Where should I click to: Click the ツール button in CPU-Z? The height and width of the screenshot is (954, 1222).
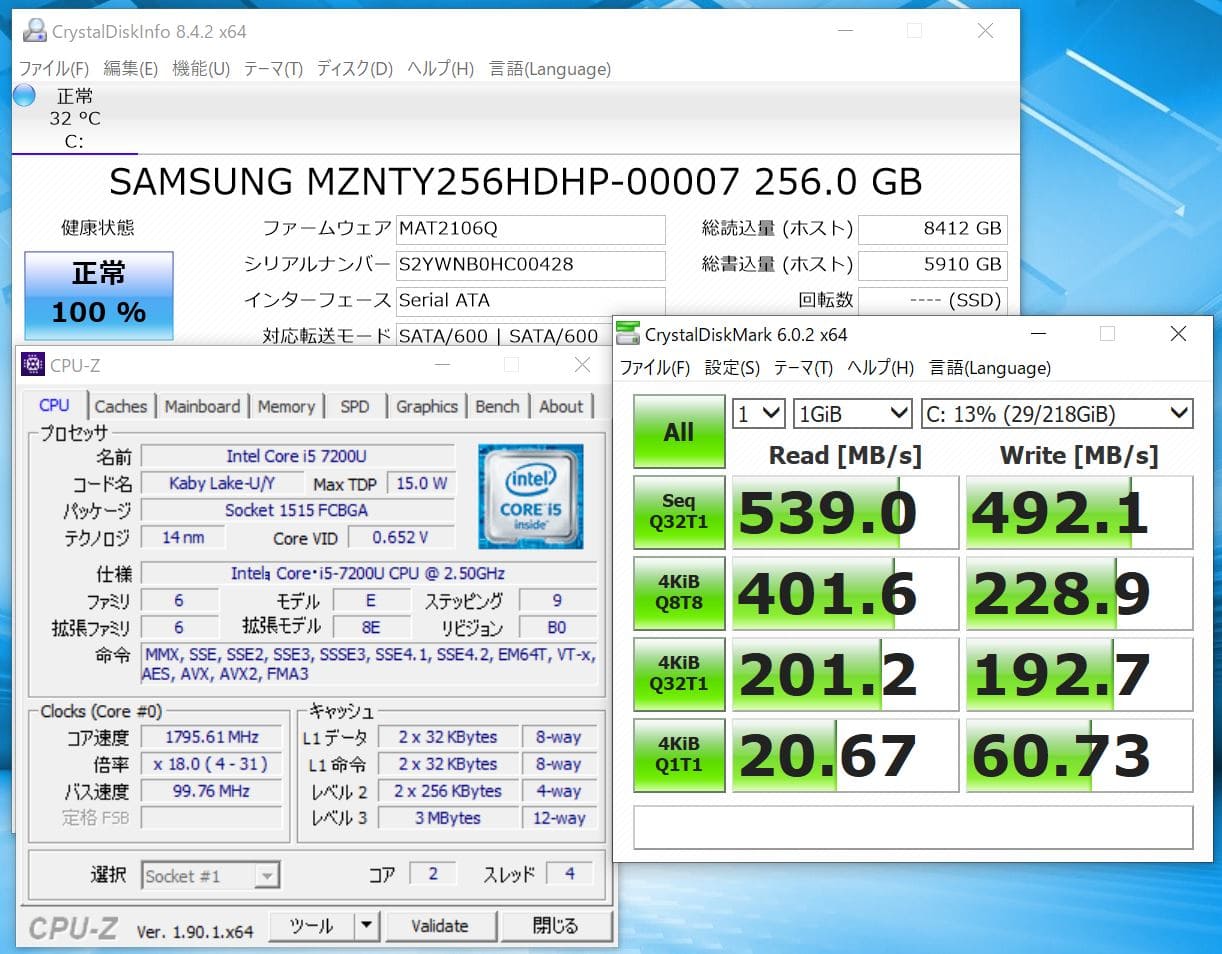[x=312, y=926]
